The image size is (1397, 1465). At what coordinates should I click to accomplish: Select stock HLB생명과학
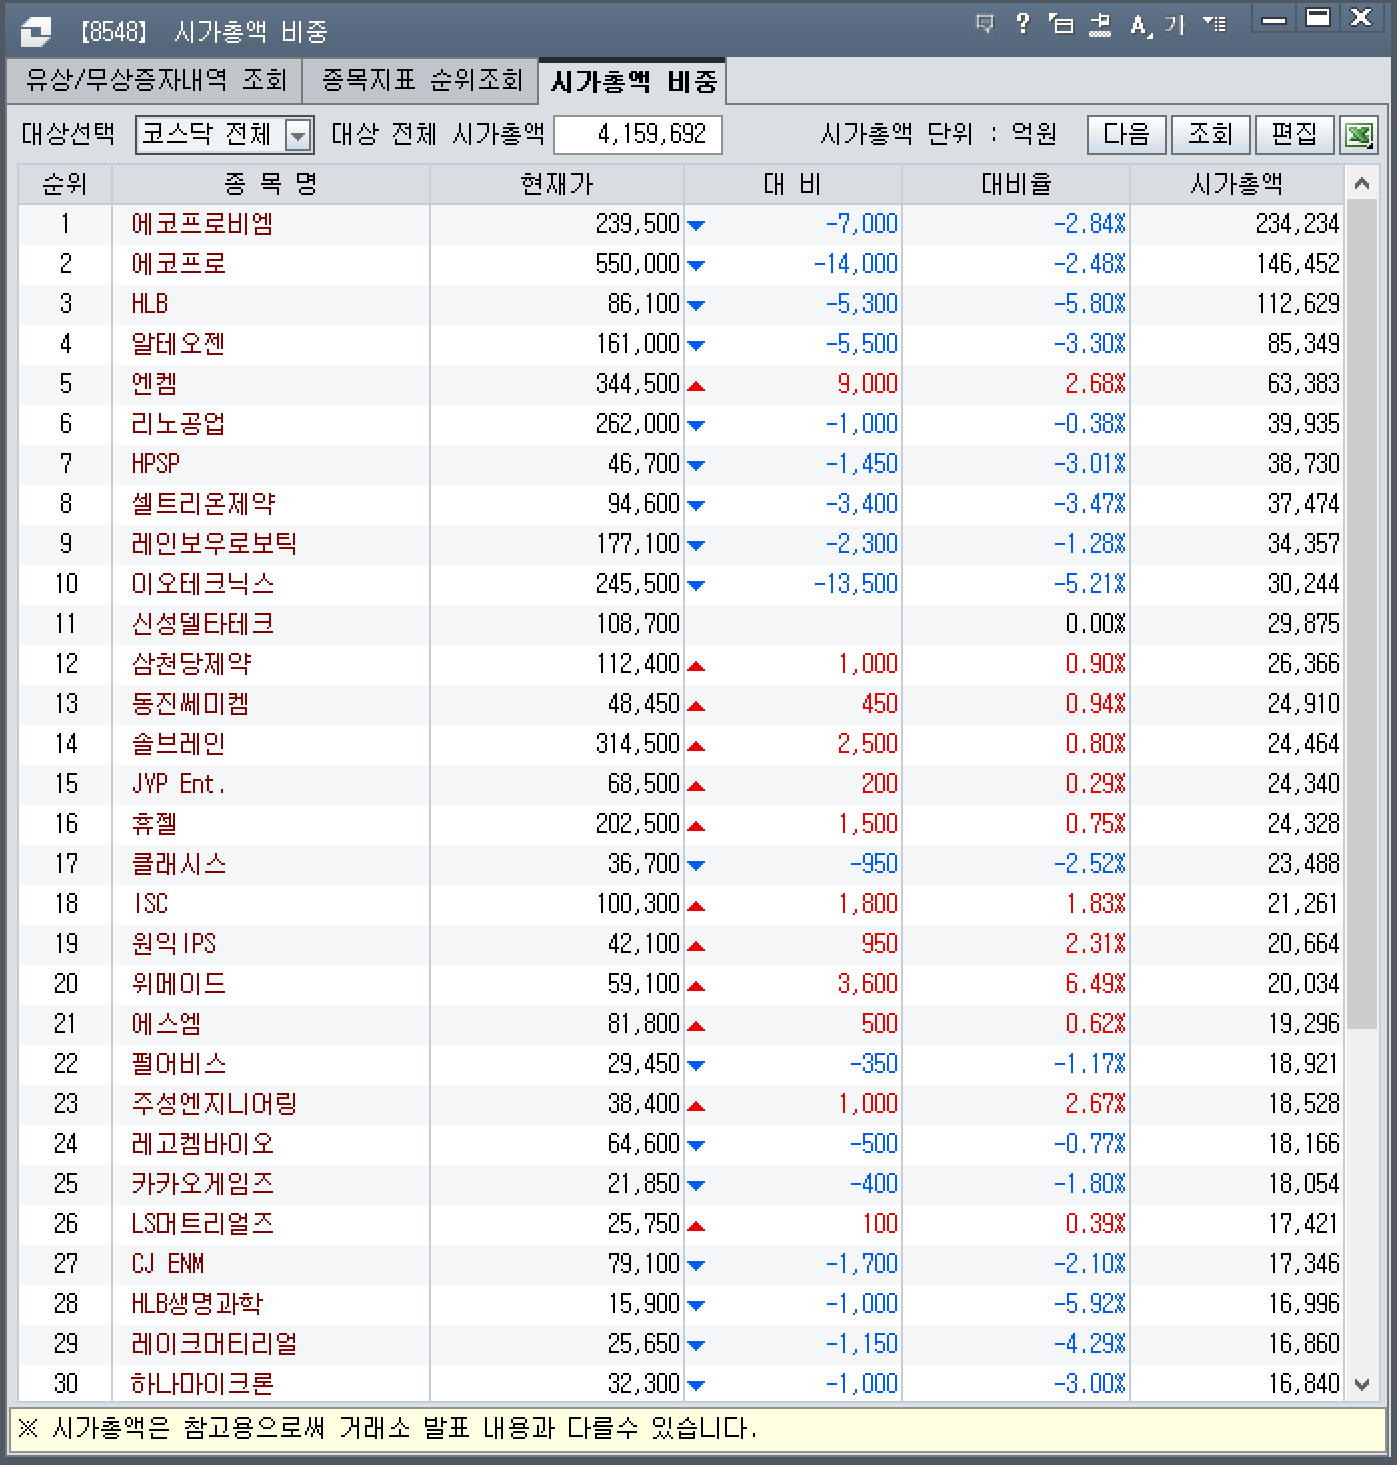point(197,1304)
